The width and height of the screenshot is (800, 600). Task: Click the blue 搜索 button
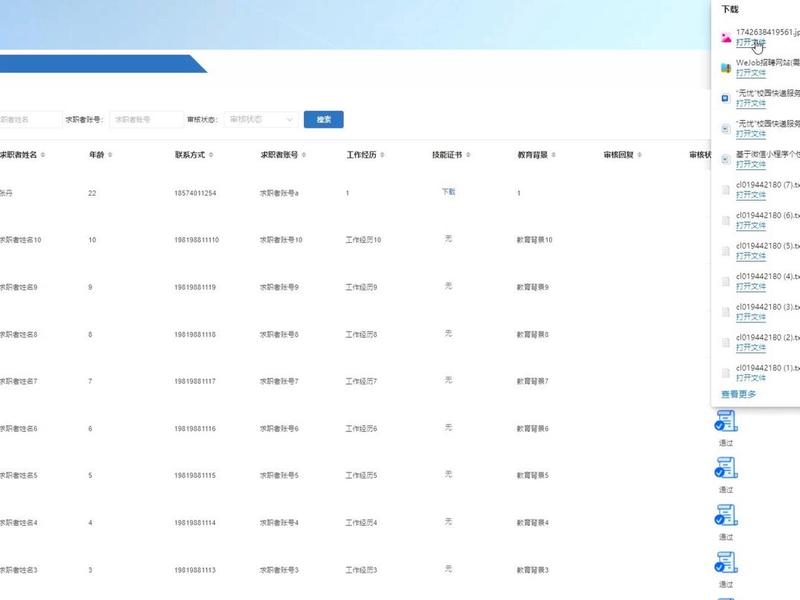pyautogui.click(x=323, y=119)
